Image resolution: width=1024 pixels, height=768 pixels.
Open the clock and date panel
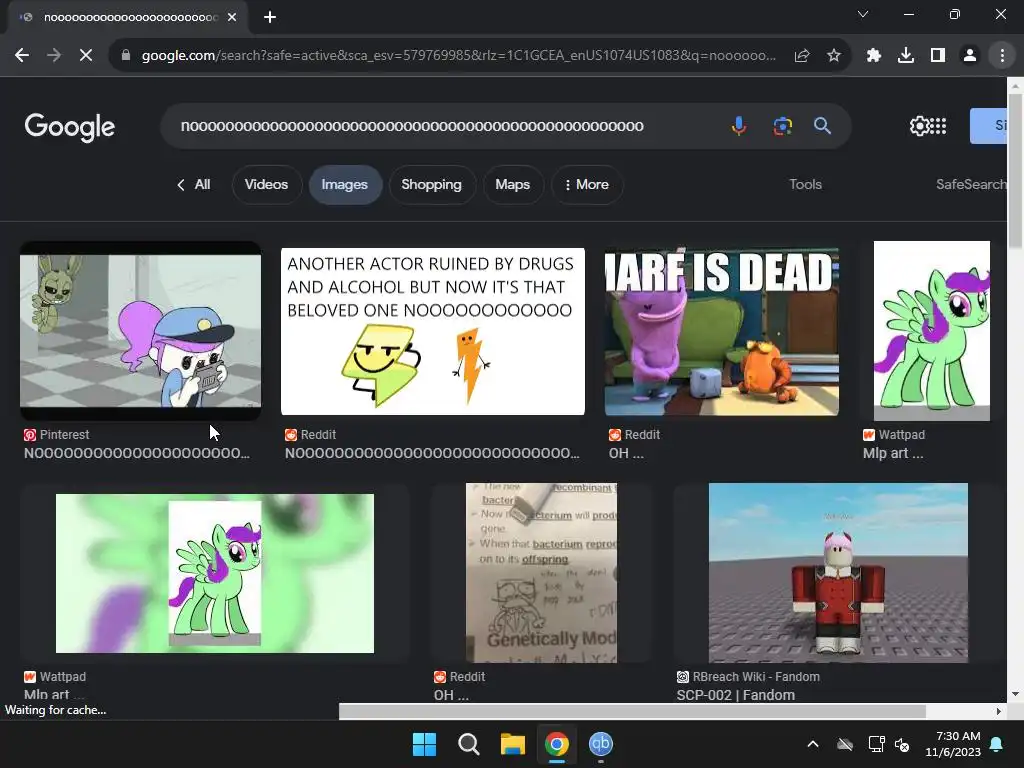(953, 744)
